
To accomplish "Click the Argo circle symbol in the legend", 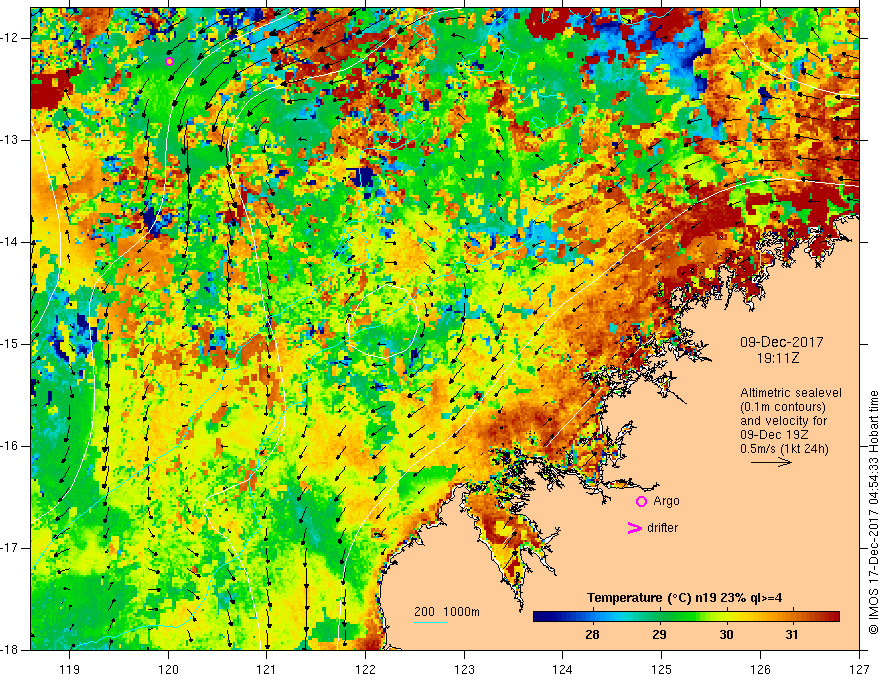I will pos(641,502).
